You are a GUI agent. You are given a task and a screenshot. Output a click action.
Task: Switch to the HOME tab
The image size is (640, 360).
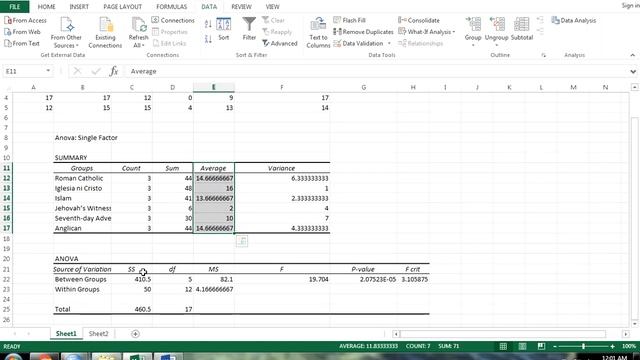47,7
